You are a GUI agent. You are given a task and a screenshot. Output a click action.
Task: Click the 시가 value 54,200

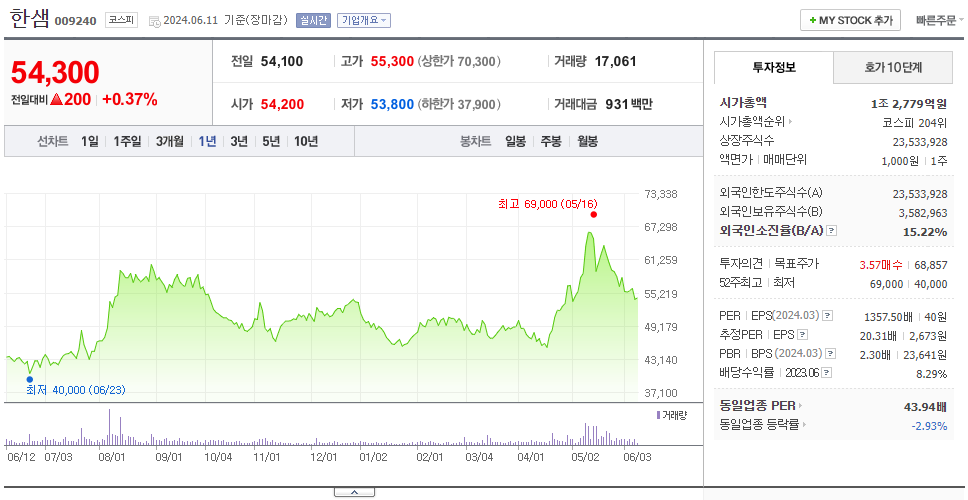(282, 104)
